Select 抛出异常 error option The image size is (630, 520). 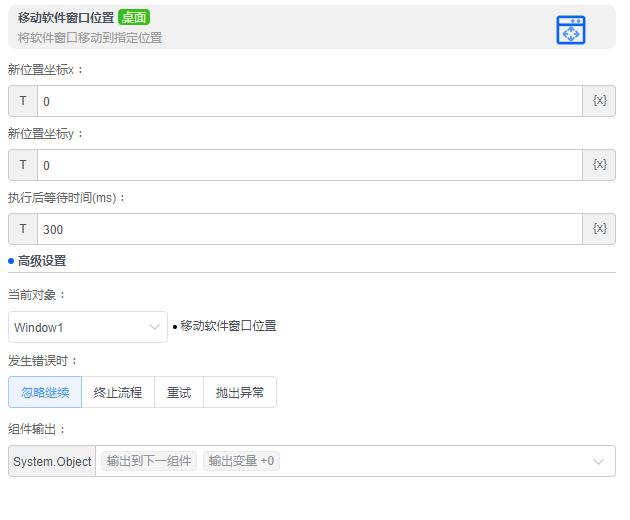tap(240, 392)
